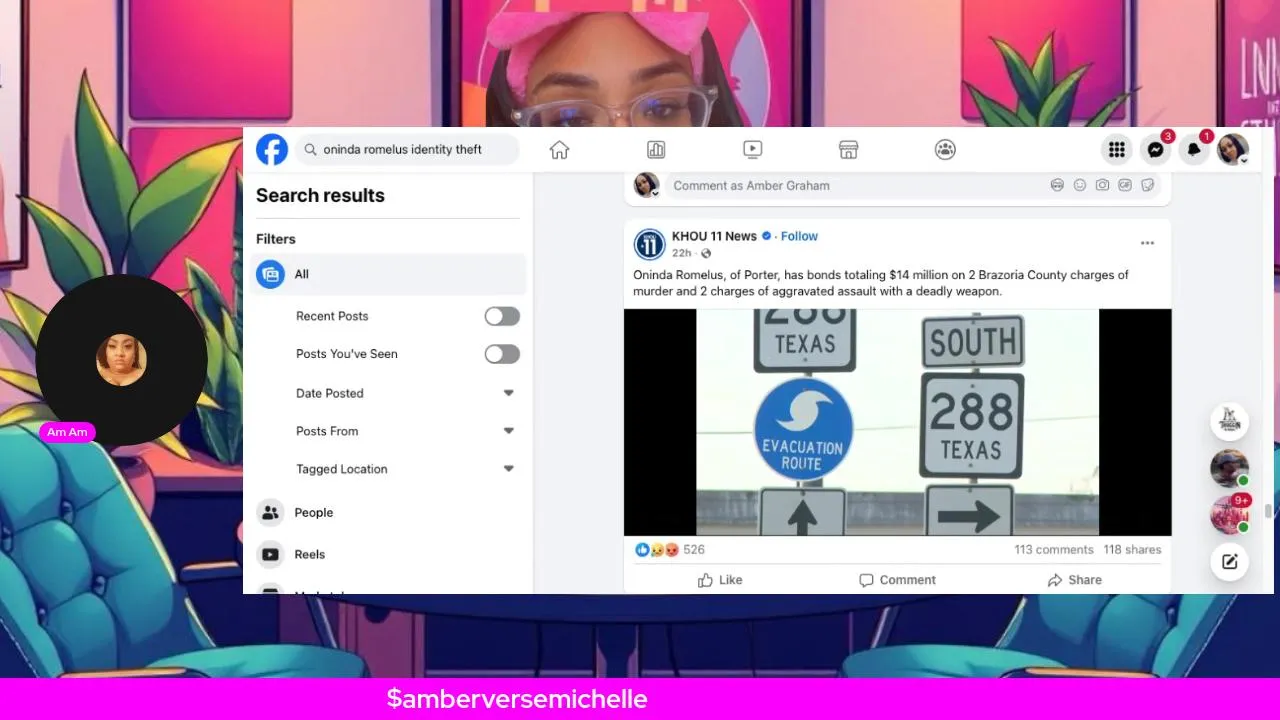This screenshot has height=720, width=1280.
Task: Switch commenter via small avatar arrow
Action: point(655,194)
